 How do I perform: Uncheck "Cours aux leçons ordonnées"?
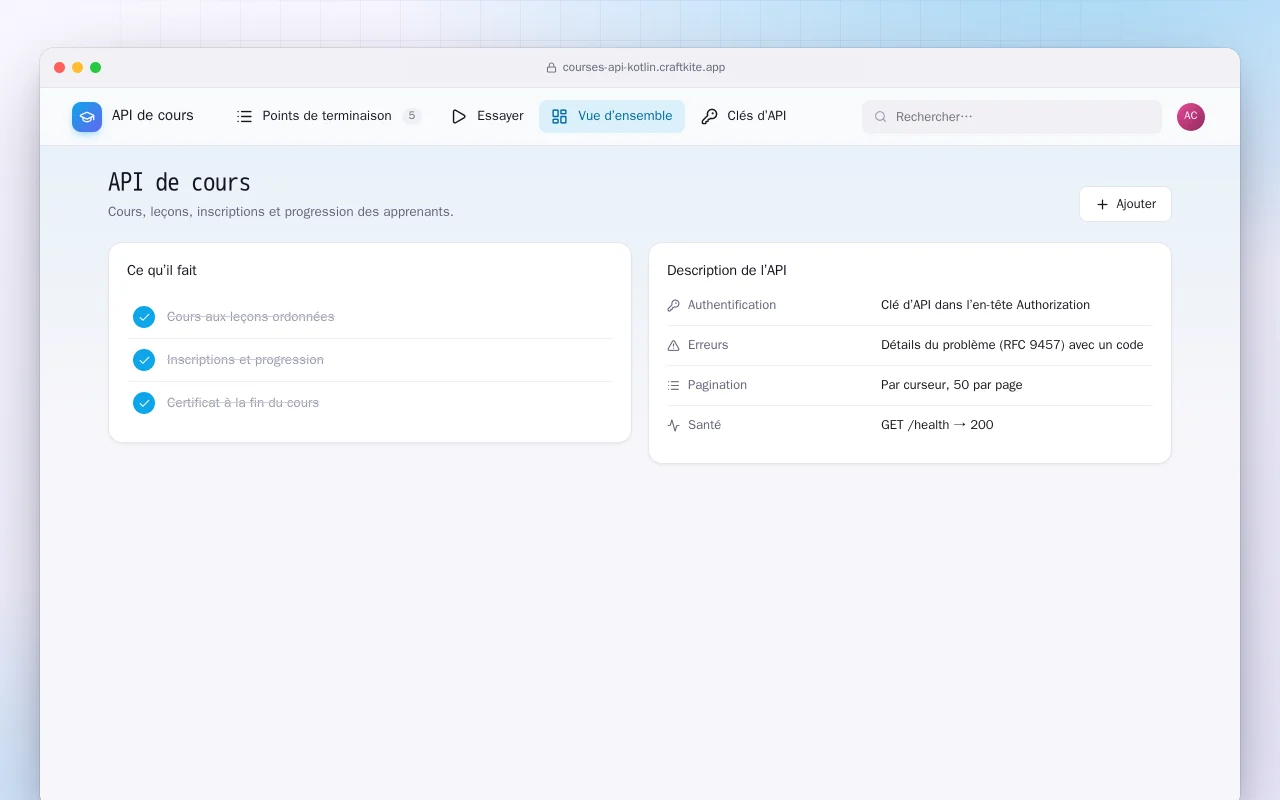pyautogui.click(x=144, y=317)
